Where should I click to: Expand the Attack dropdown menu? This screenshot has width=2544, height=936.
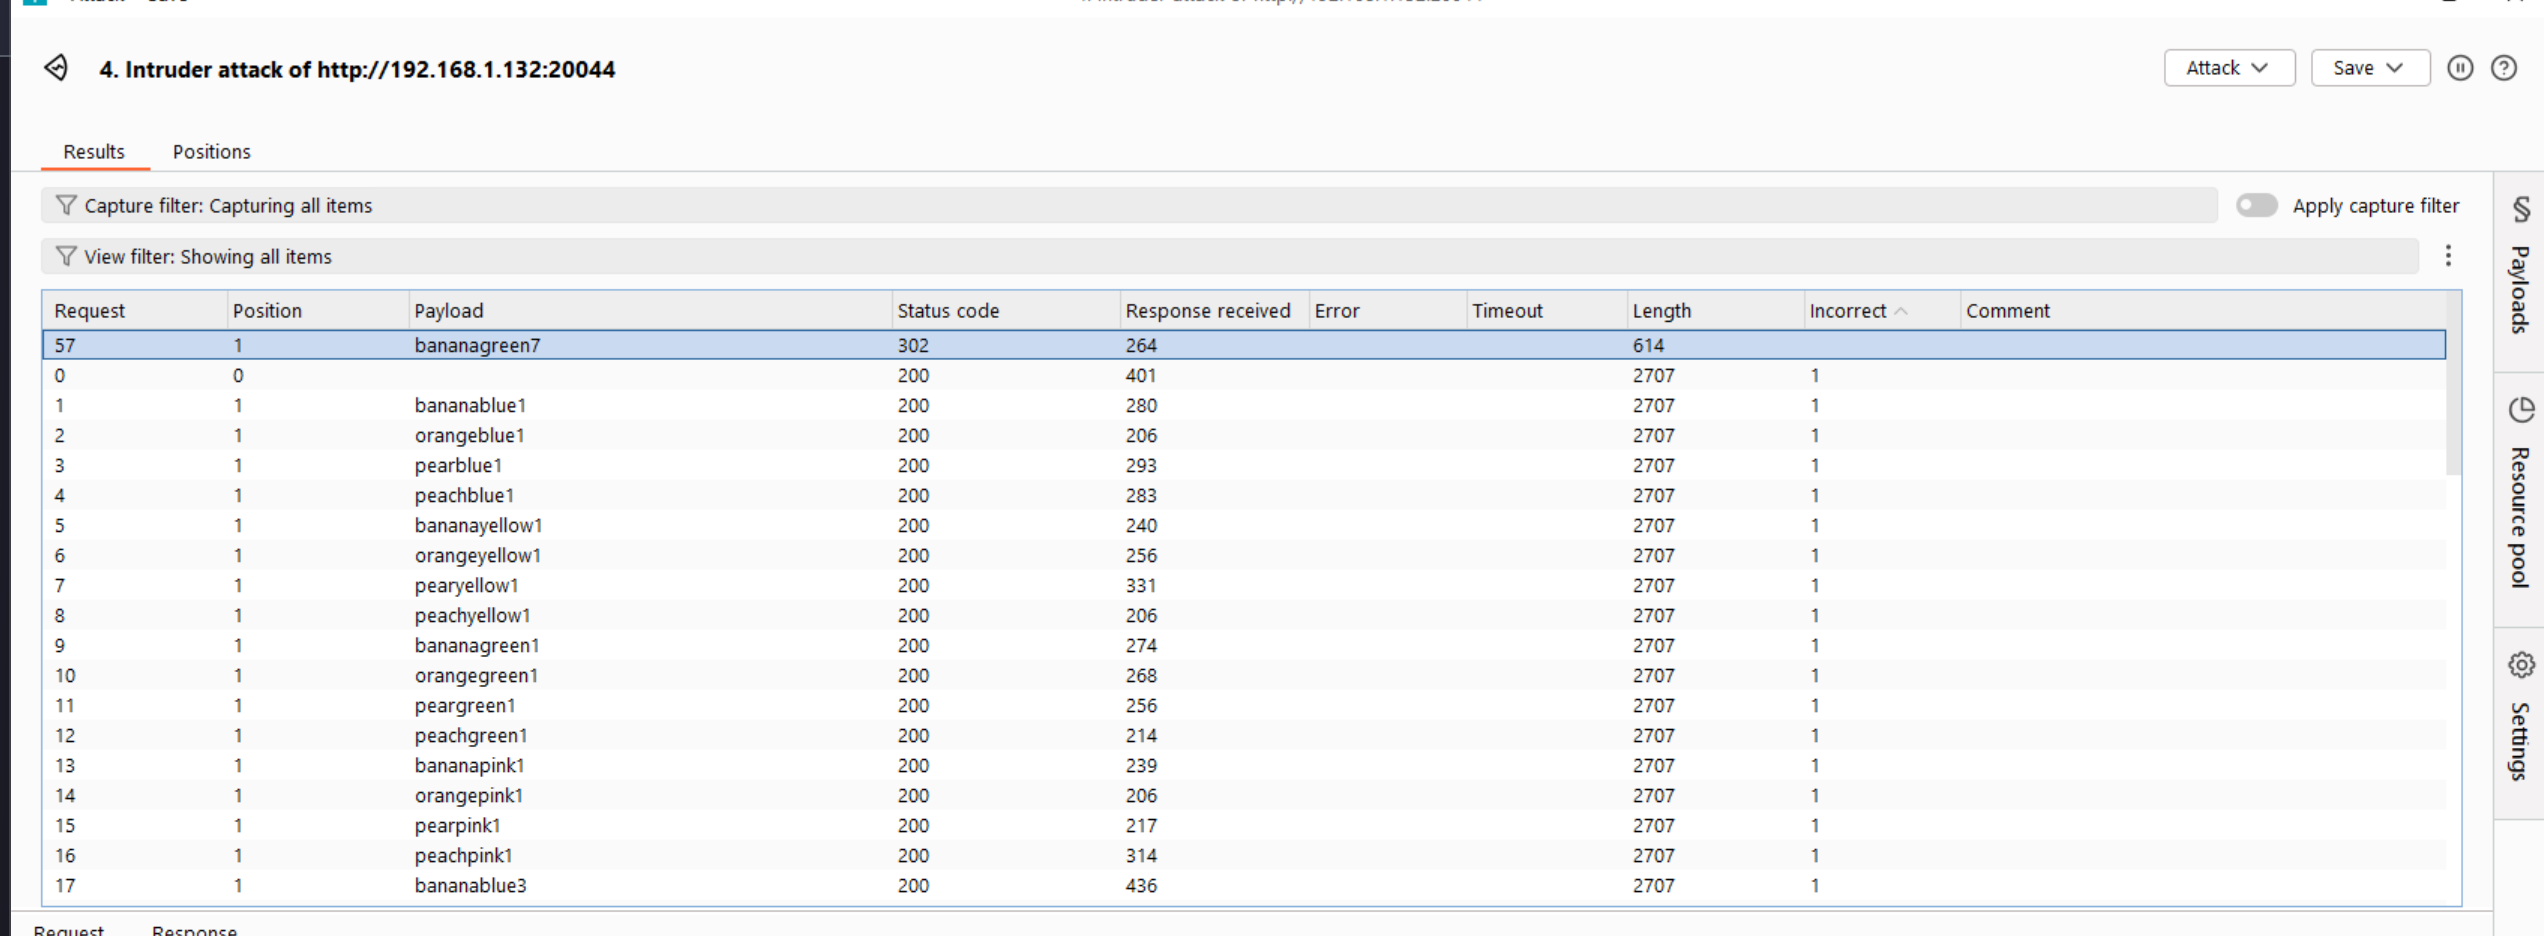(x=2228, y=68)
